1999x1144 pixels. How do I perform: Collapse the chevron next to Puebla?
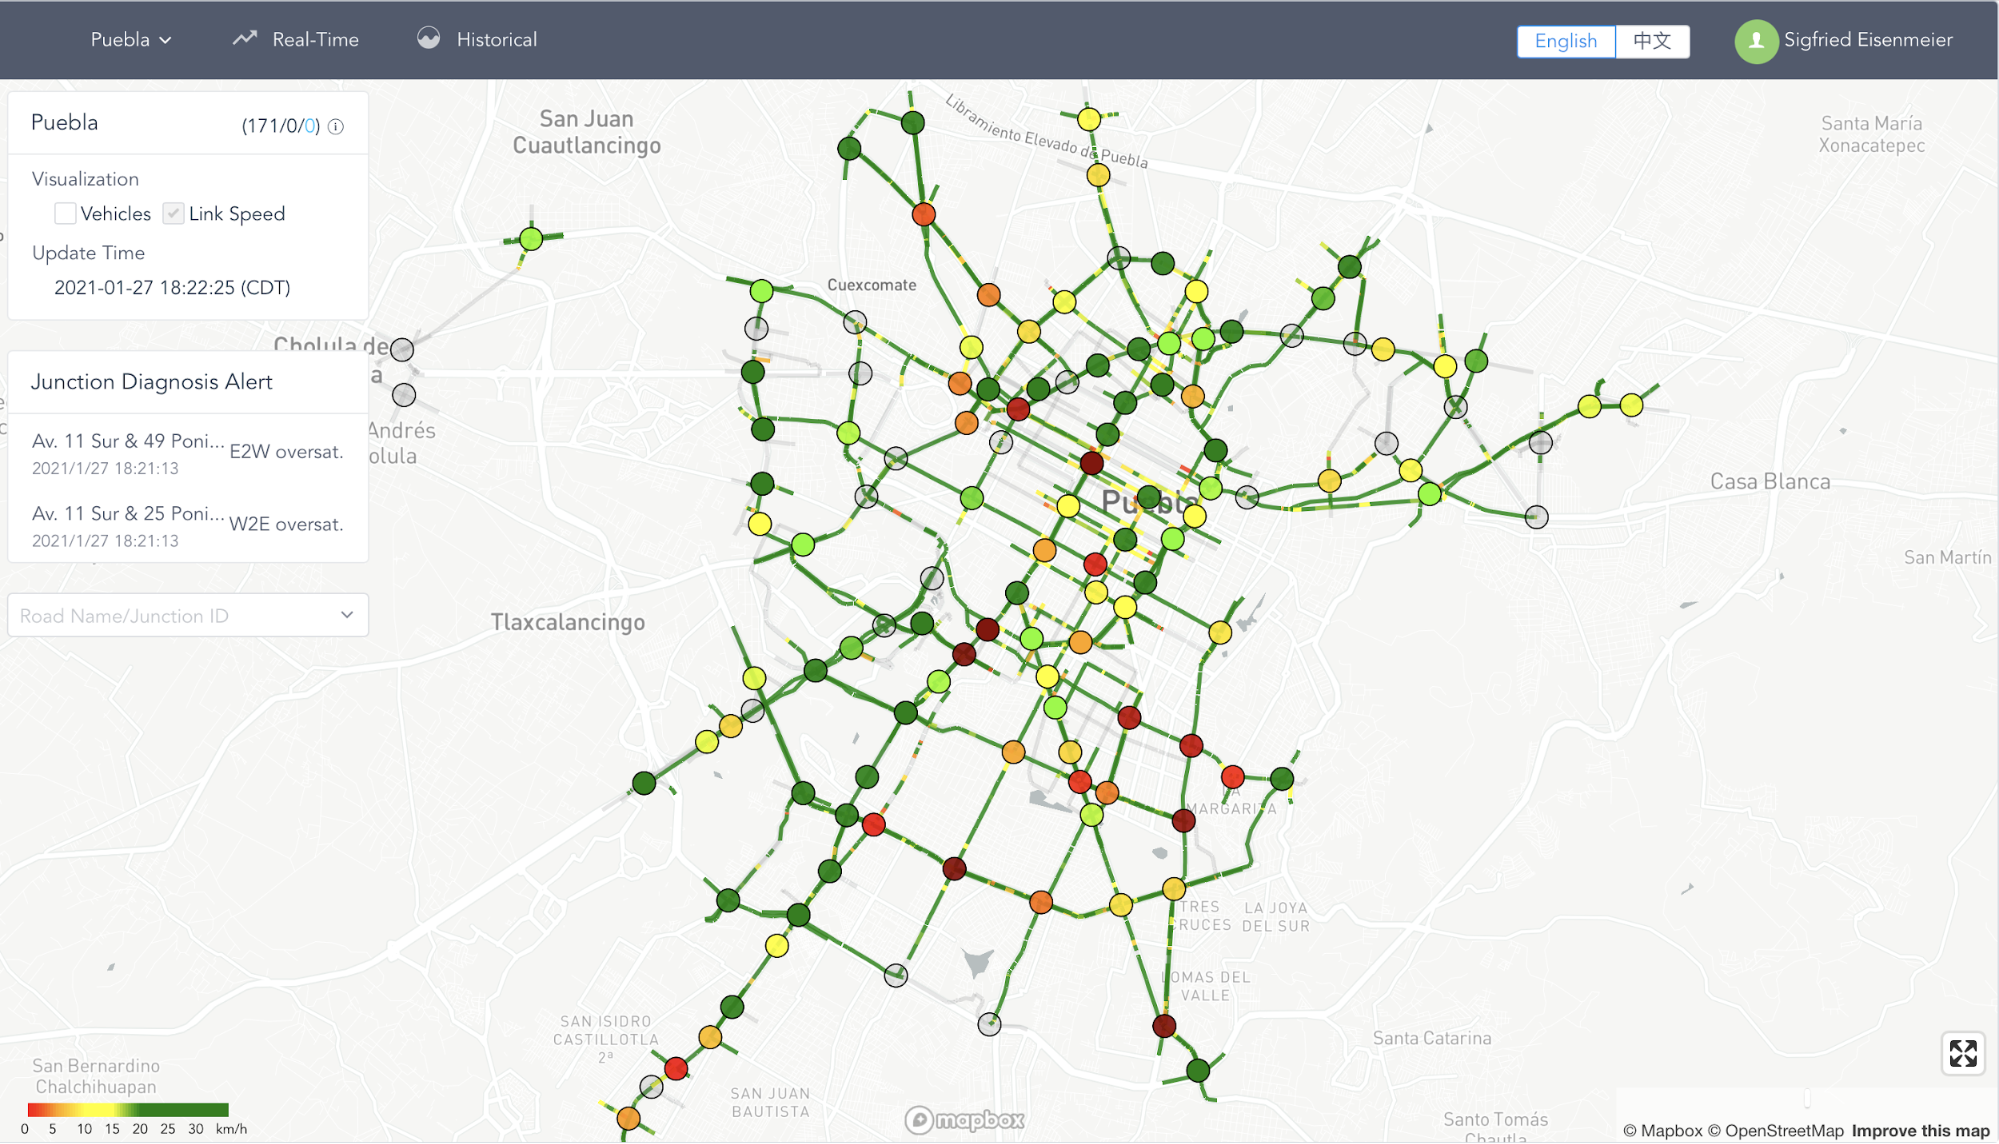166,40
